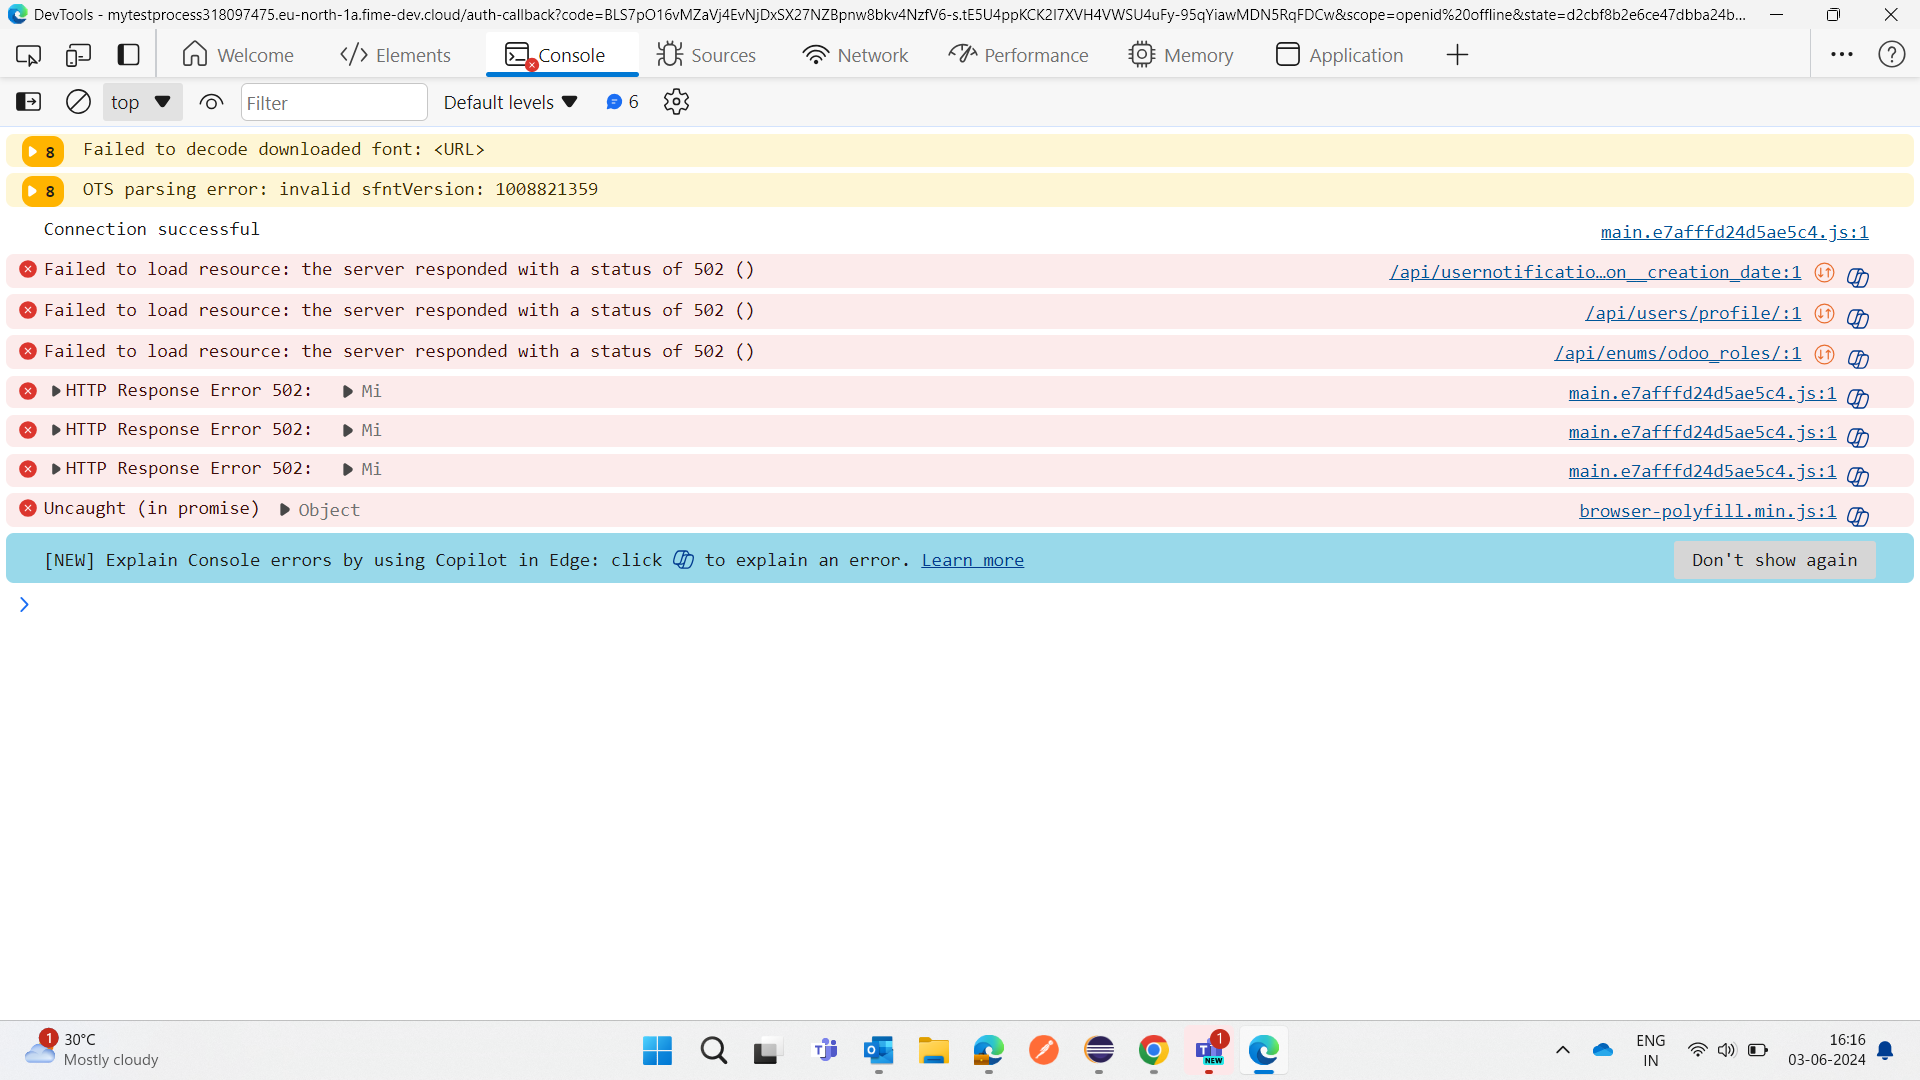This screenshot has width=1920, height=1080.
Task: Click the Don't show again button
Action: pos(1773,560)
